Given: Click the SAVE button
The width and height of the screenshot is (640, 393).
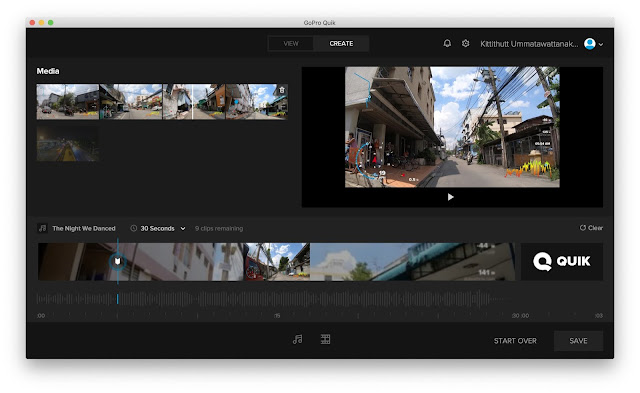Looking at the screenshot, I should click(578, 341).
